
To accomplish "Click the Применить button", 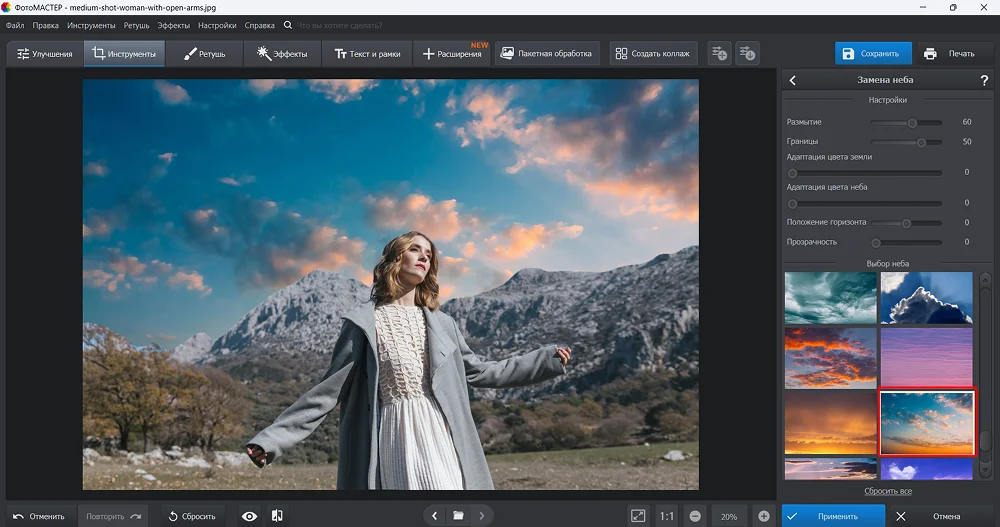I will (x=834, y=516).
